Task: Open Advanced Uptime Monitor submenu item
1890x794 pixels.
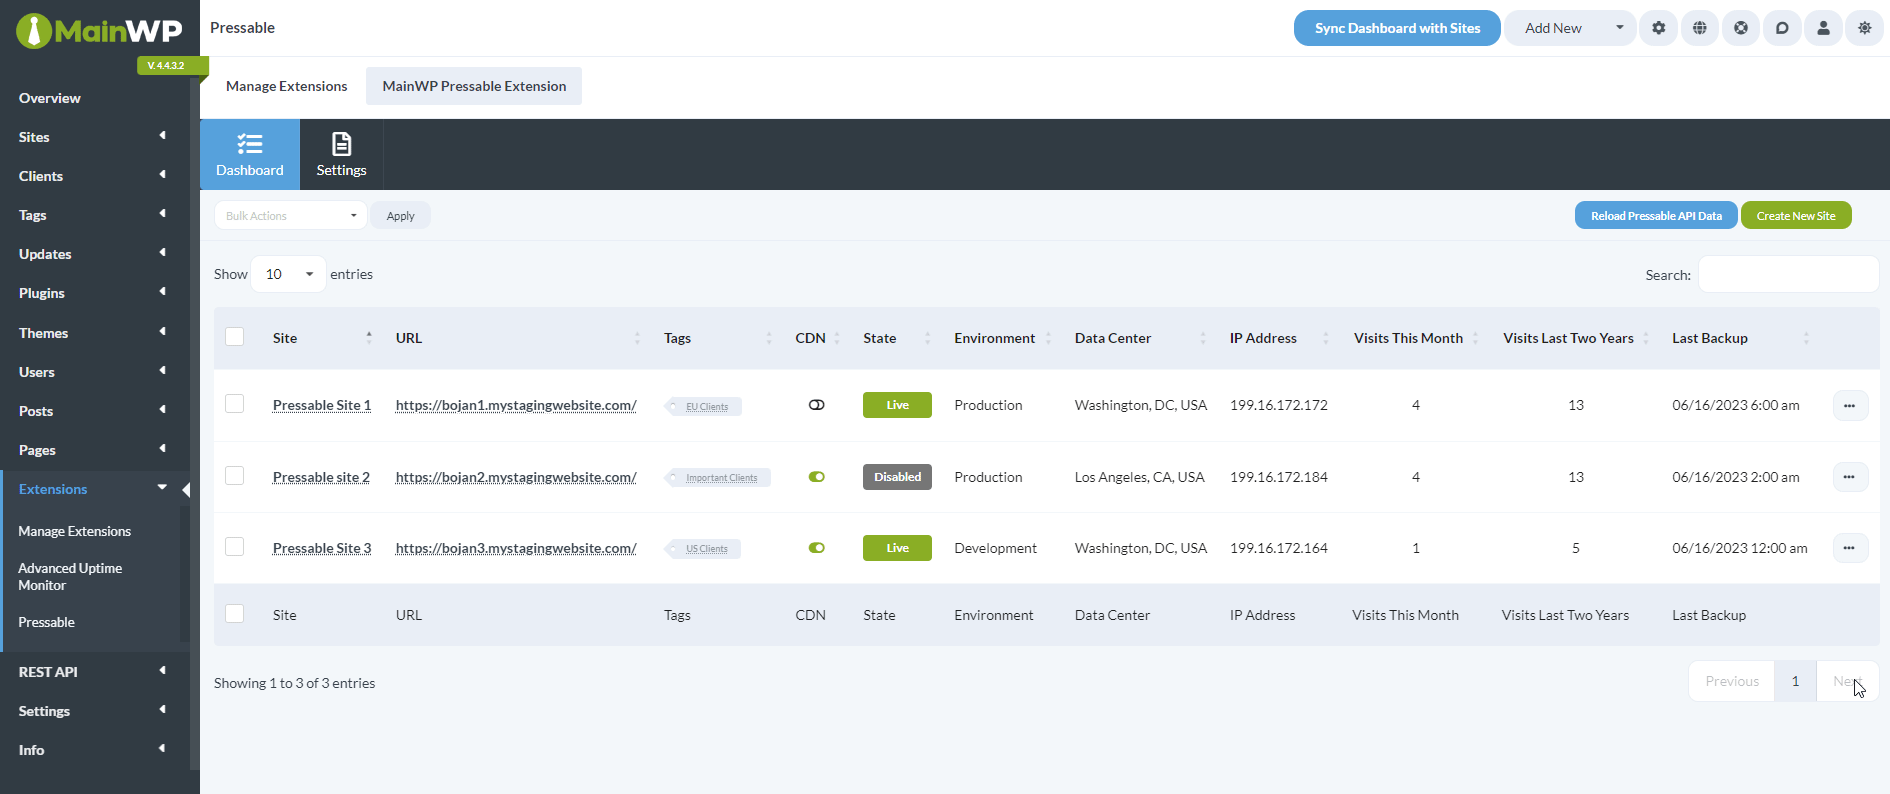Action: [x=70, y=577]
